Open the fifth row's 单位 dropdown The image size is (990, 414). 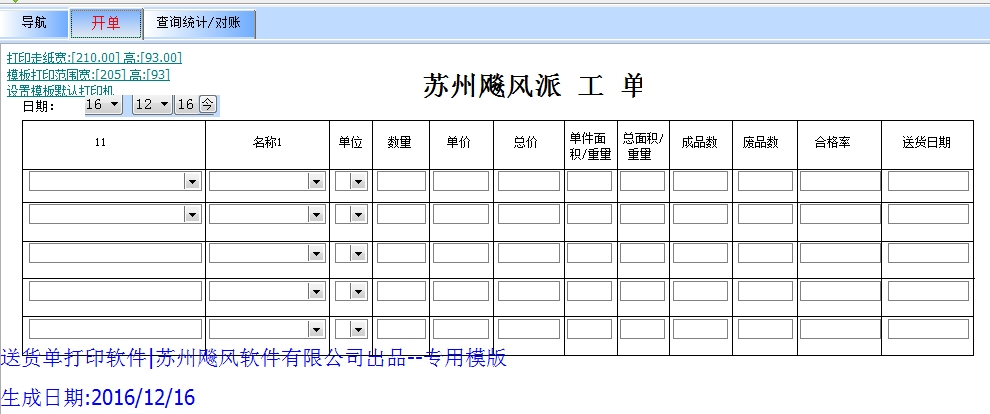[359, 329]
